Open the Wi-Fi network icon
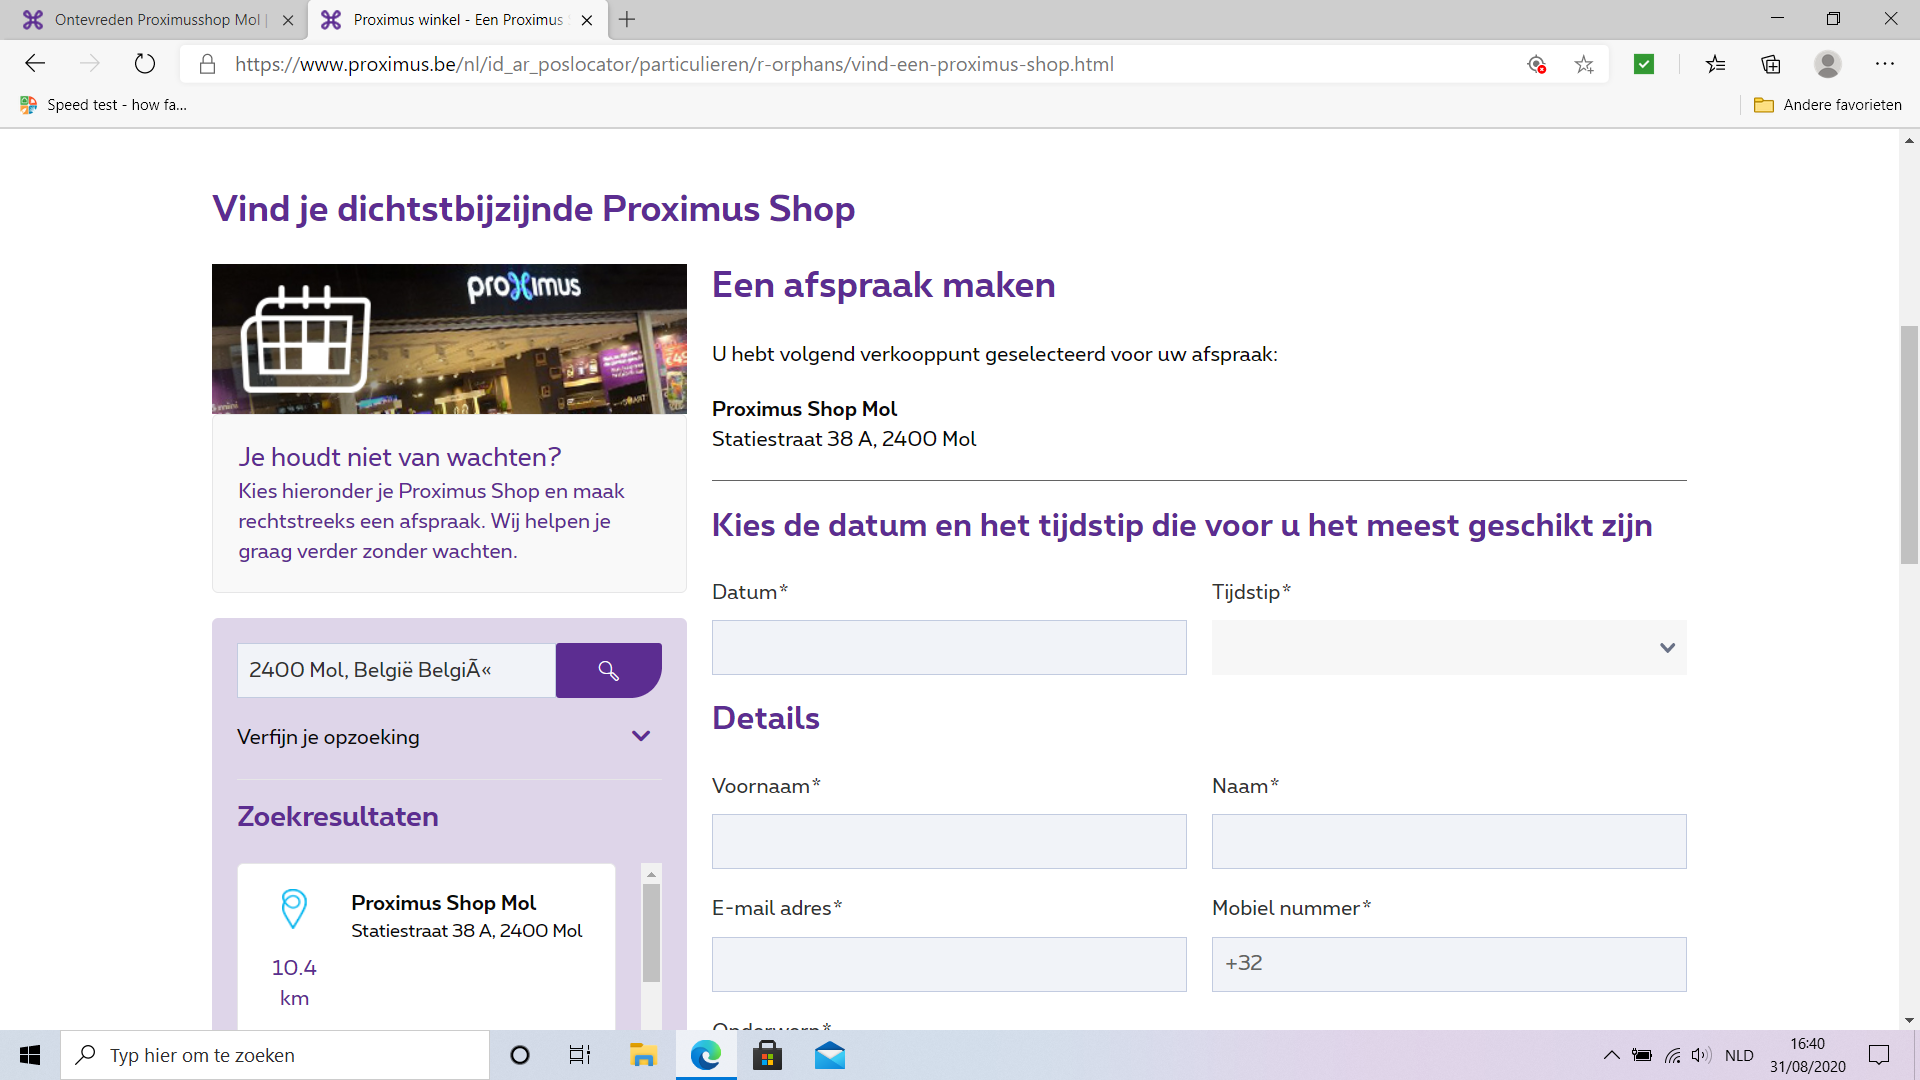The width and height of the screenshot is (1920, 1080). (1672, 1055)
